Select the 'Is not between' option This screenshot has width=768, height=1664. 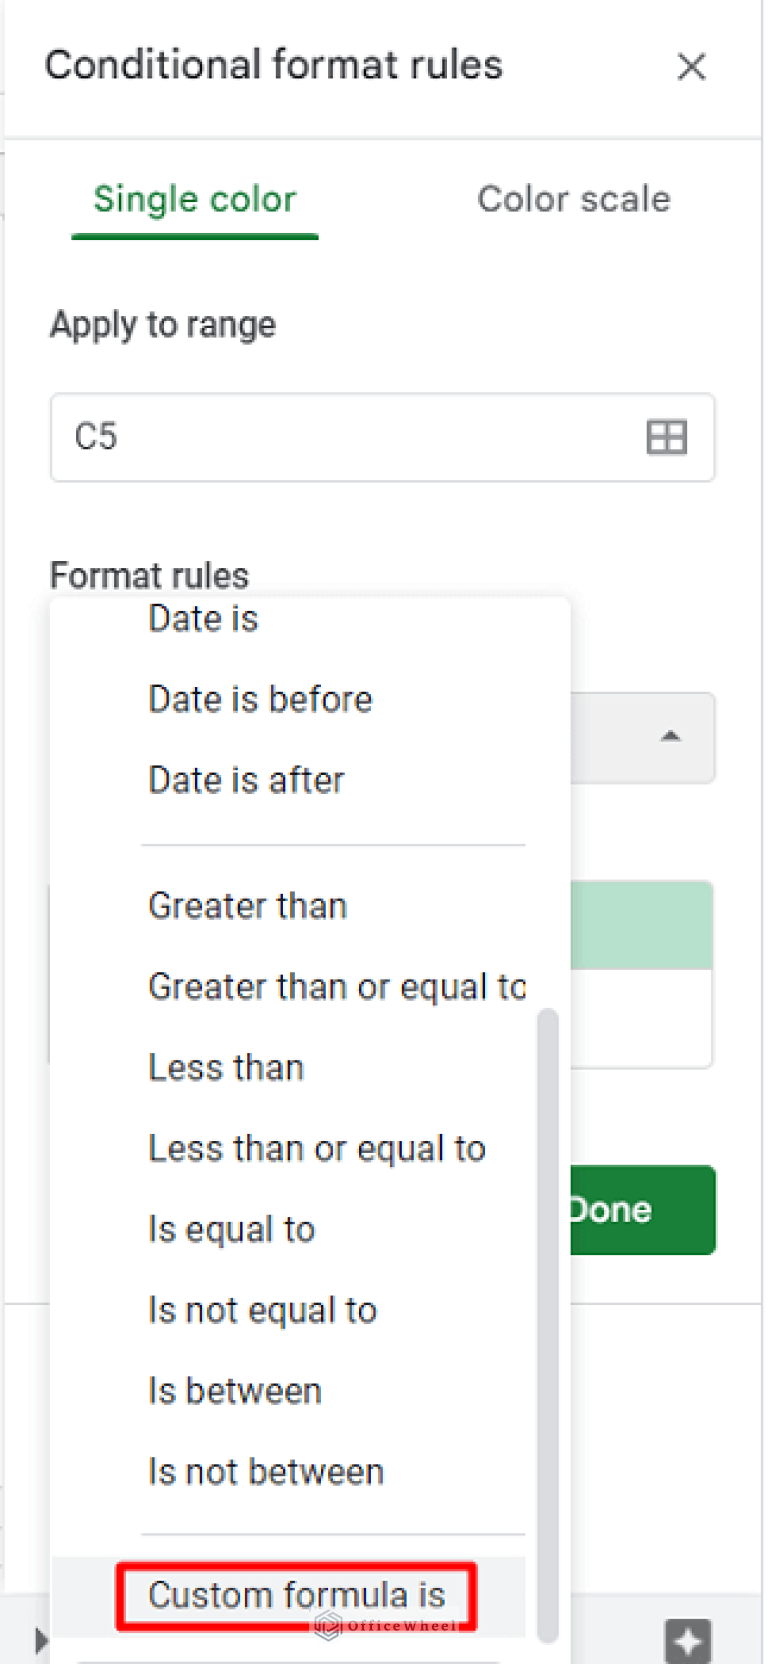265,1471
